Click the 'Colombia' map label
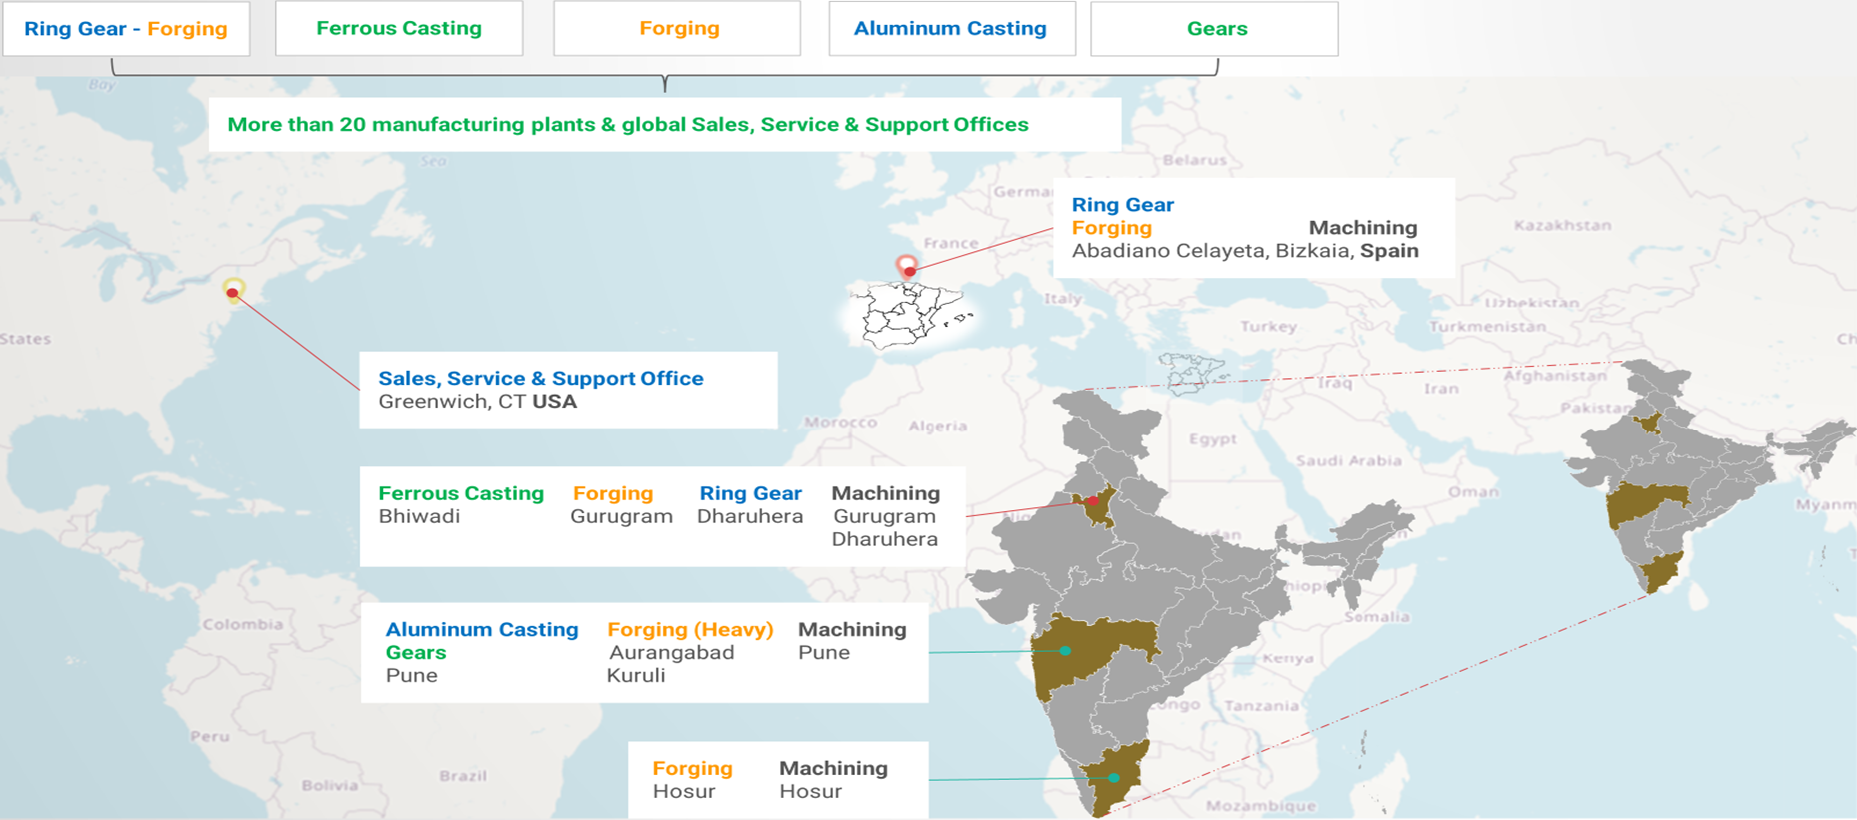 click(x=243, y=624)
